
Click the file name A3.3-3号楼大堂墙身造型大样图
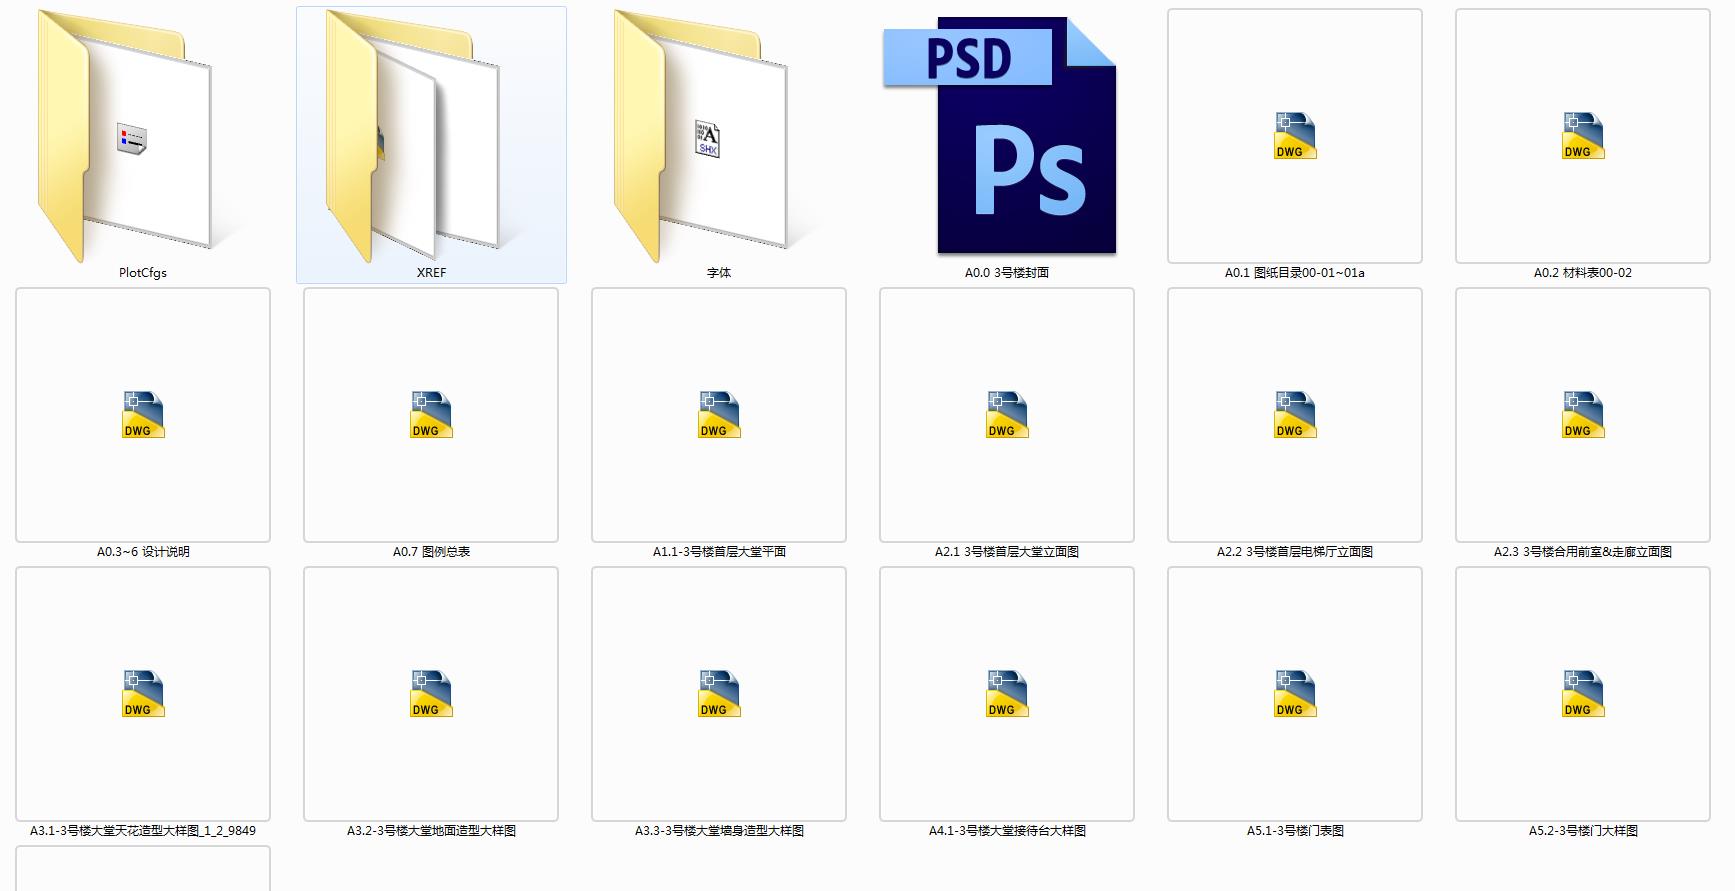click(719, 831)
